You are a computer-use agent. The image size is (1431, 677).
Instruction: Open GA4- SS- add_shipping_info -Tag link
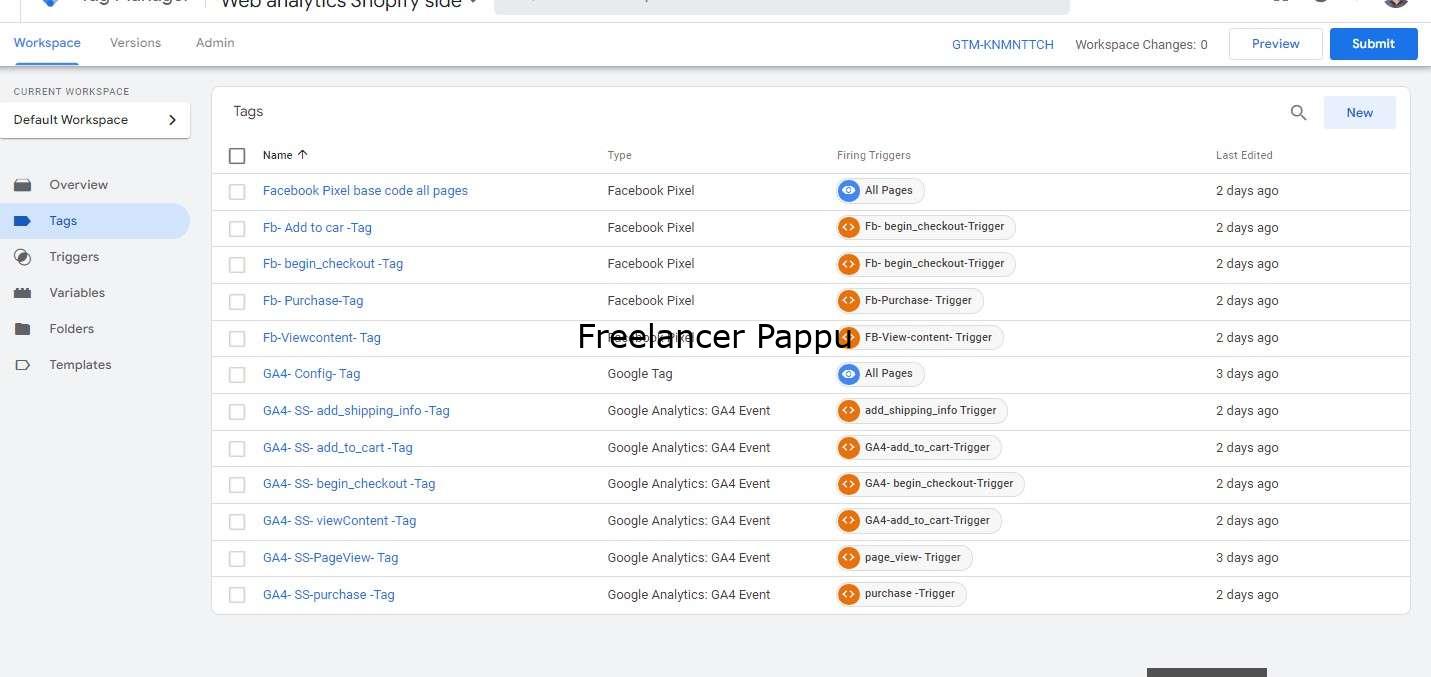356,411
